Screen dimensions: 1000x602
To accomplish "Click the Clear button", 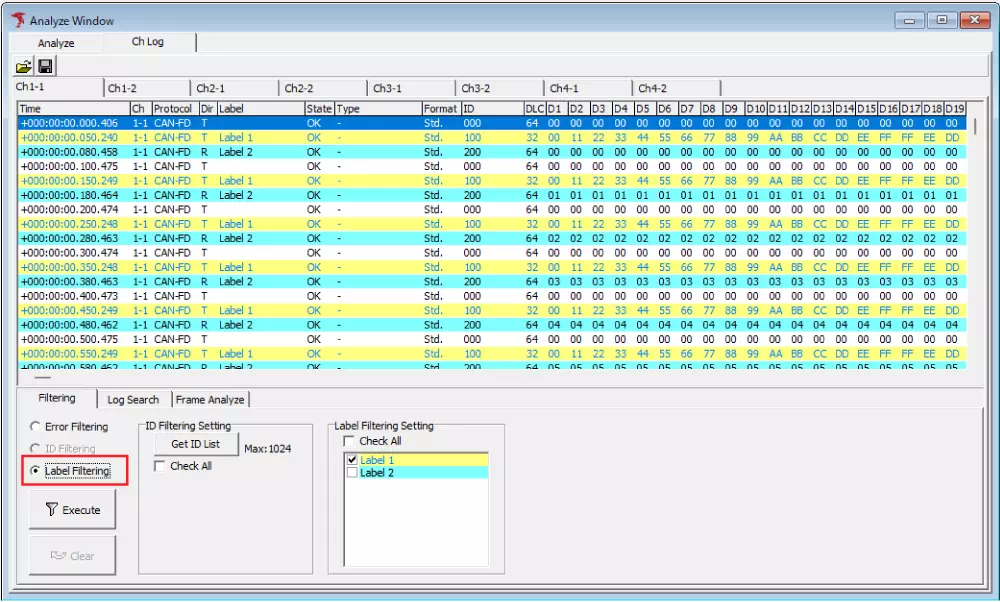I will tap(72, 555).
